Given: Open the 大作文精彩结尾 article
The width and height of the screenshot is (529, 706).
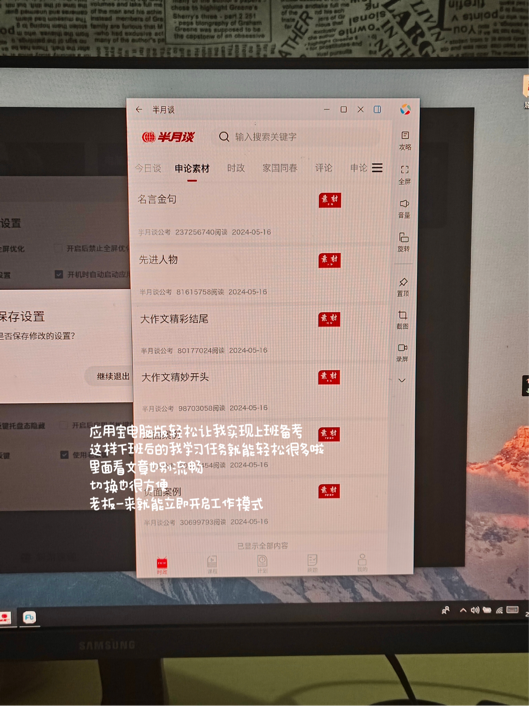Looking at the screenshot, I should [x=174, y=319].
